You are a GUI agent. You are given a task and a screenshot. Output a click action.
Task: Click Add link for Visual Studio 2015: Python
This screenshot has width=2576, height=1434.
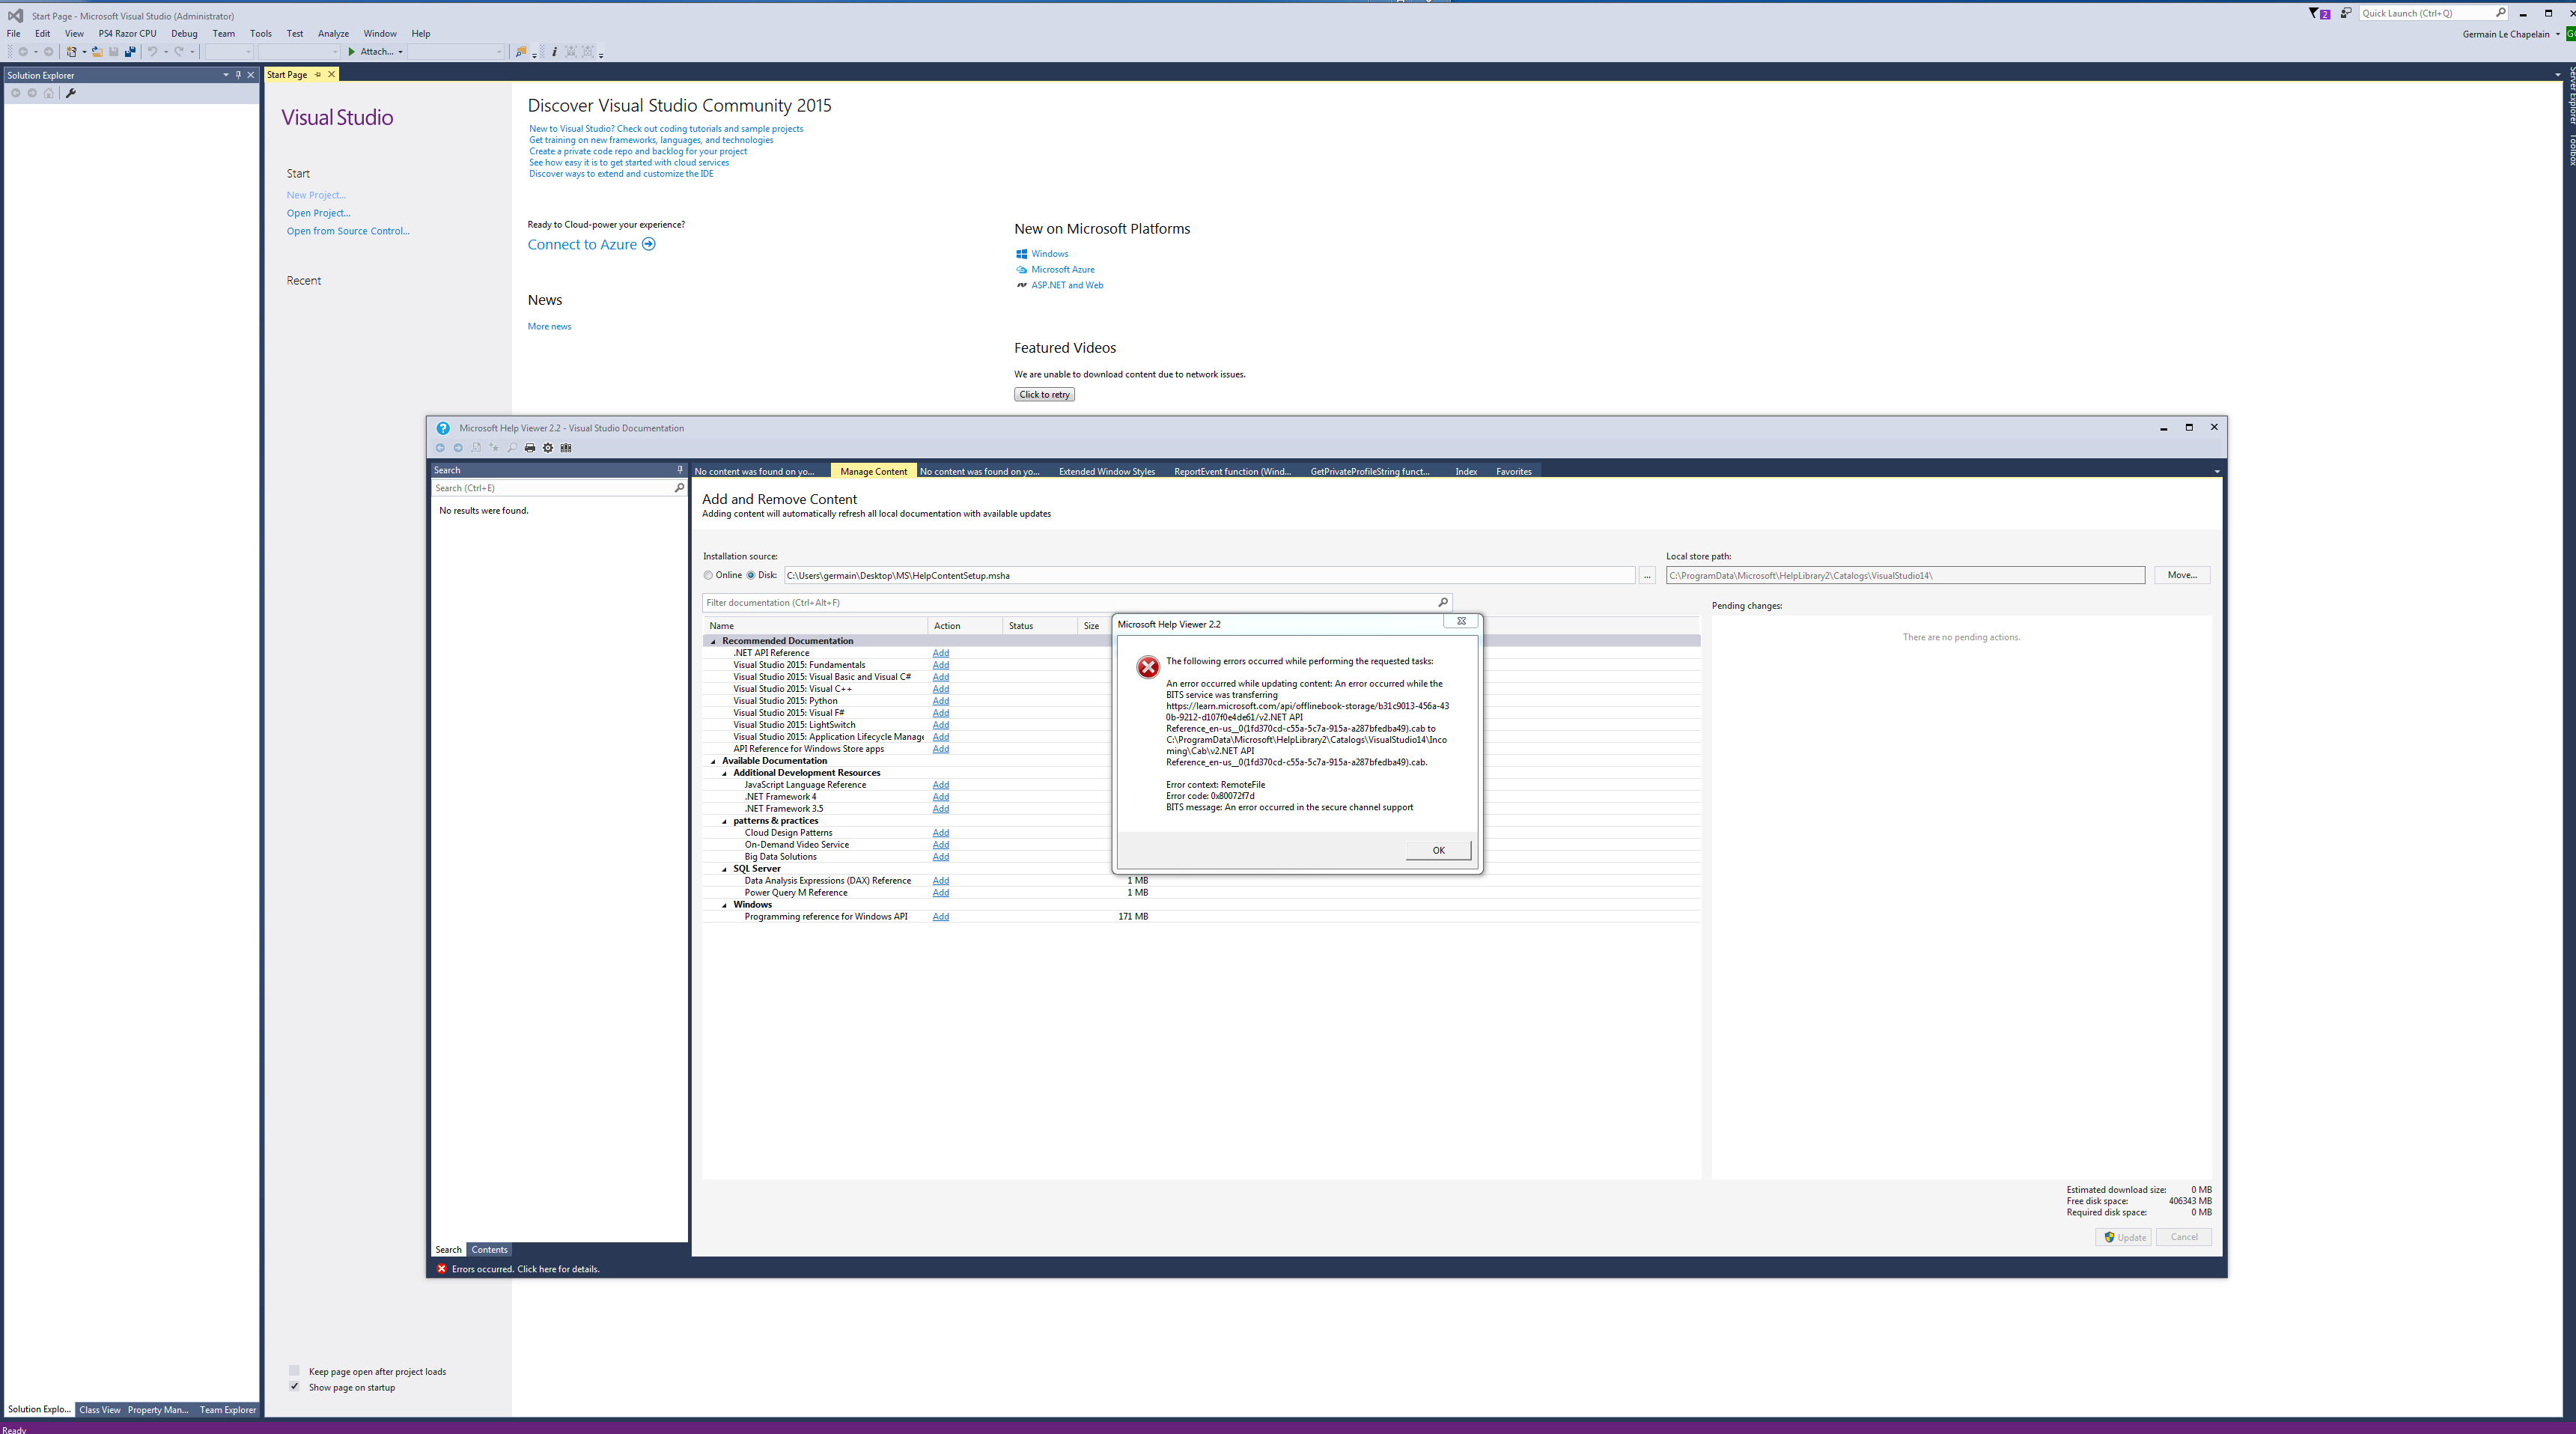click(x=940, y=701)
